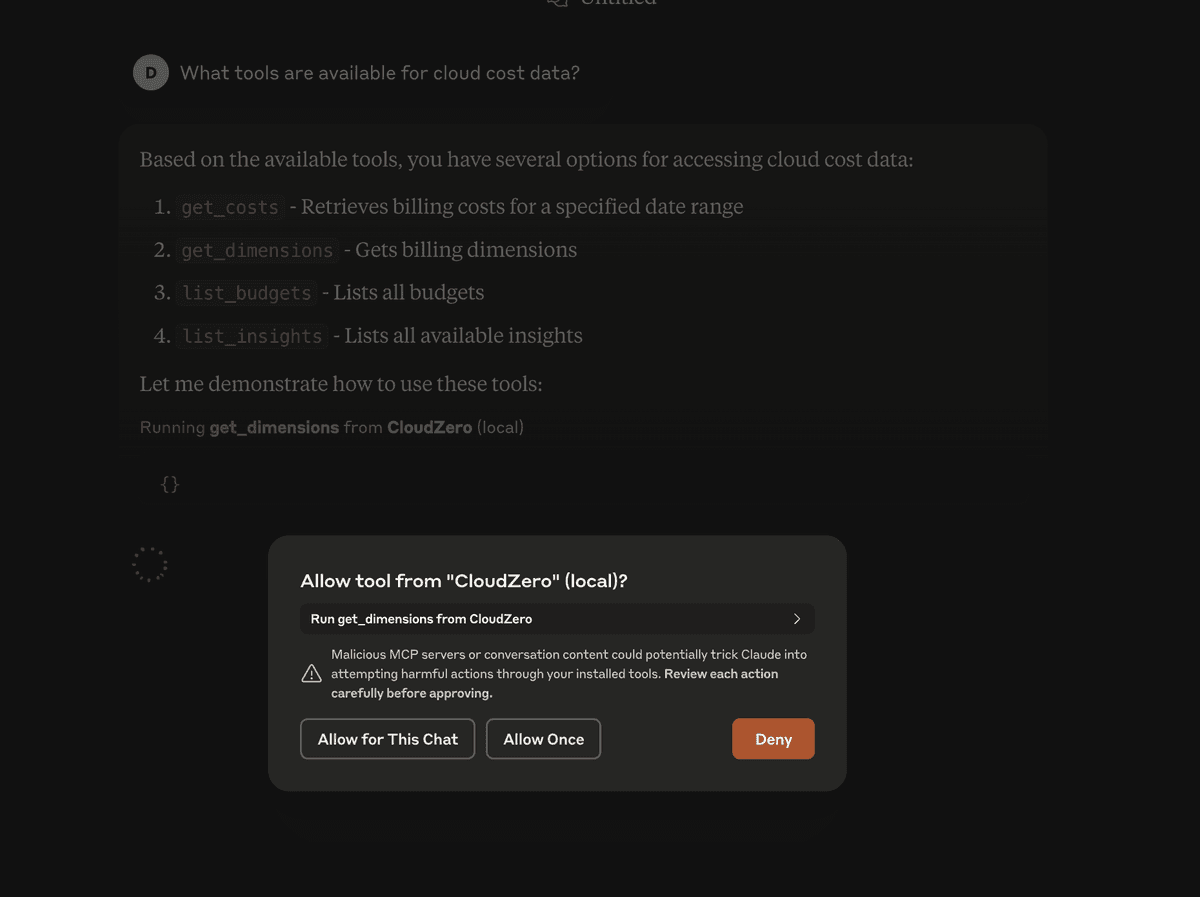Click the Allow tool from CloudZero dialog title
This screenshot has width=1200, height=897.
click(464, 581)
